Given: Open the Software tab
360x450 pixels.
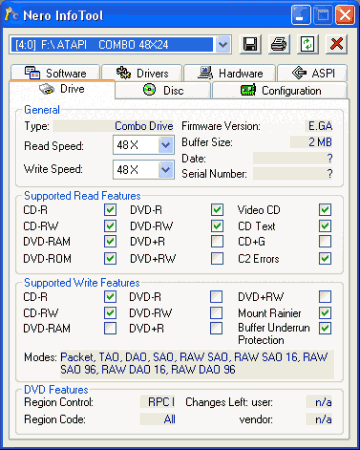Looking at the screenshot, I should (x=55, y=73).
